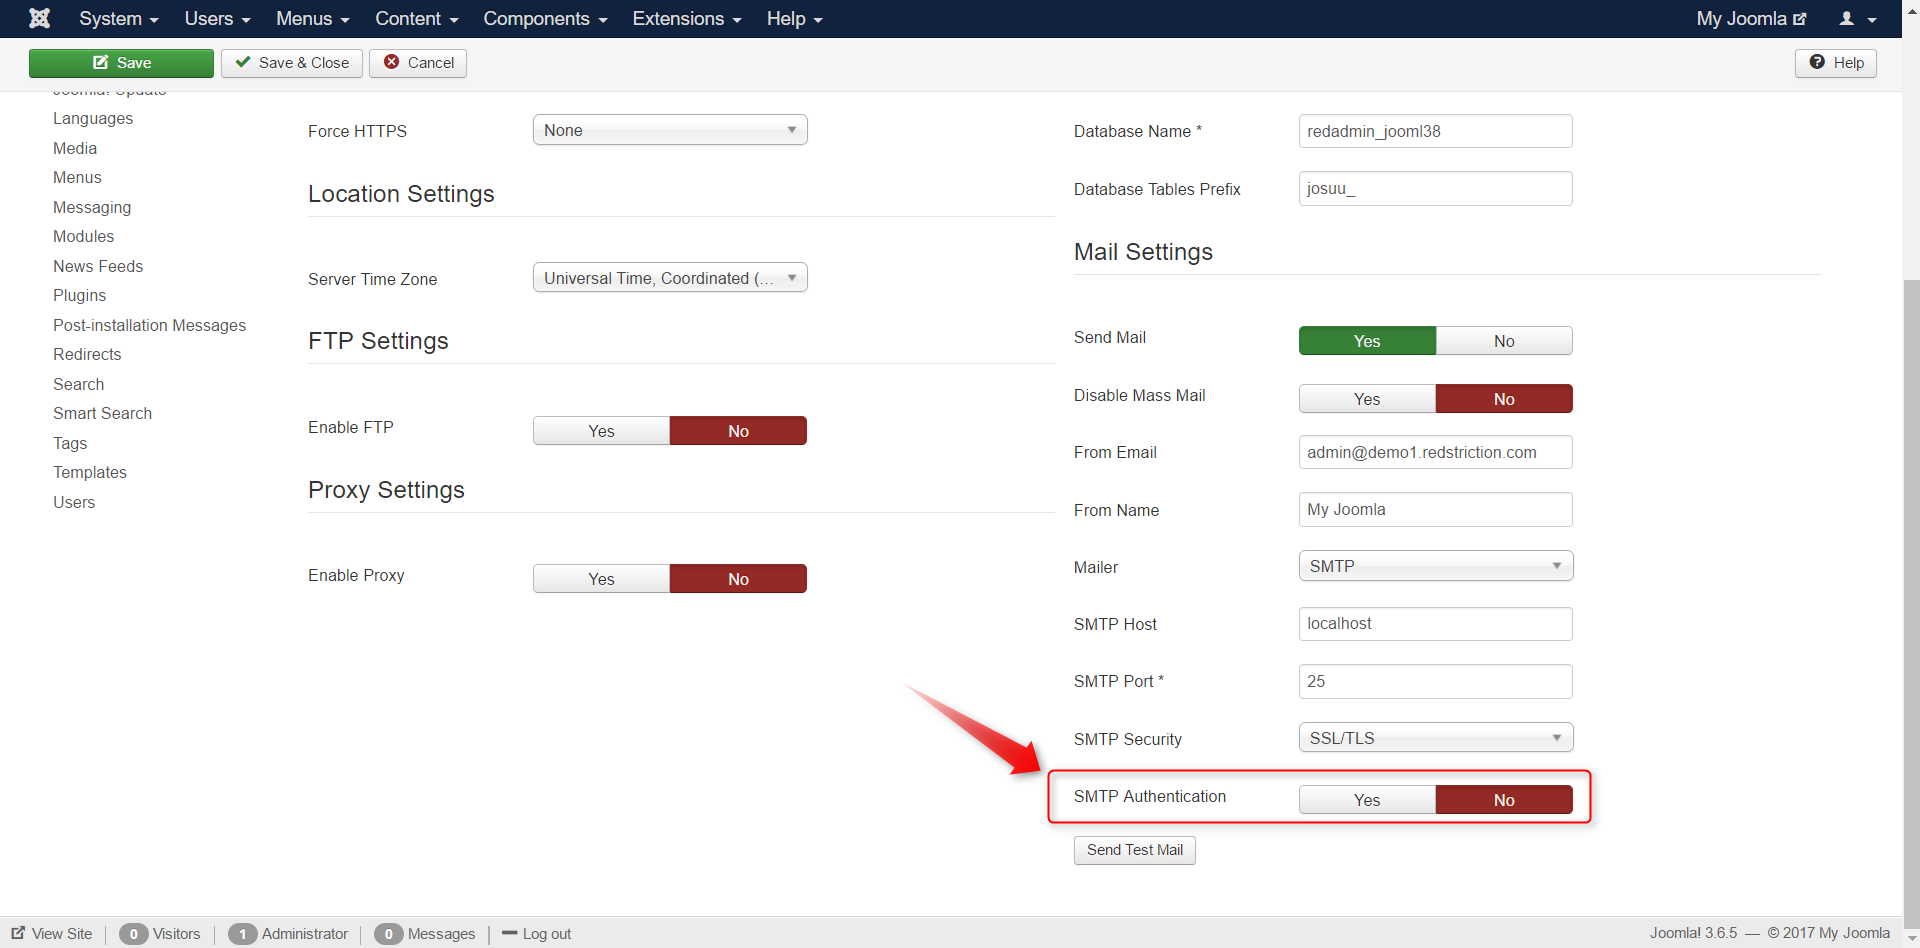
Task: Open the Users menu in top bar
Action: [x=217, y=19]
